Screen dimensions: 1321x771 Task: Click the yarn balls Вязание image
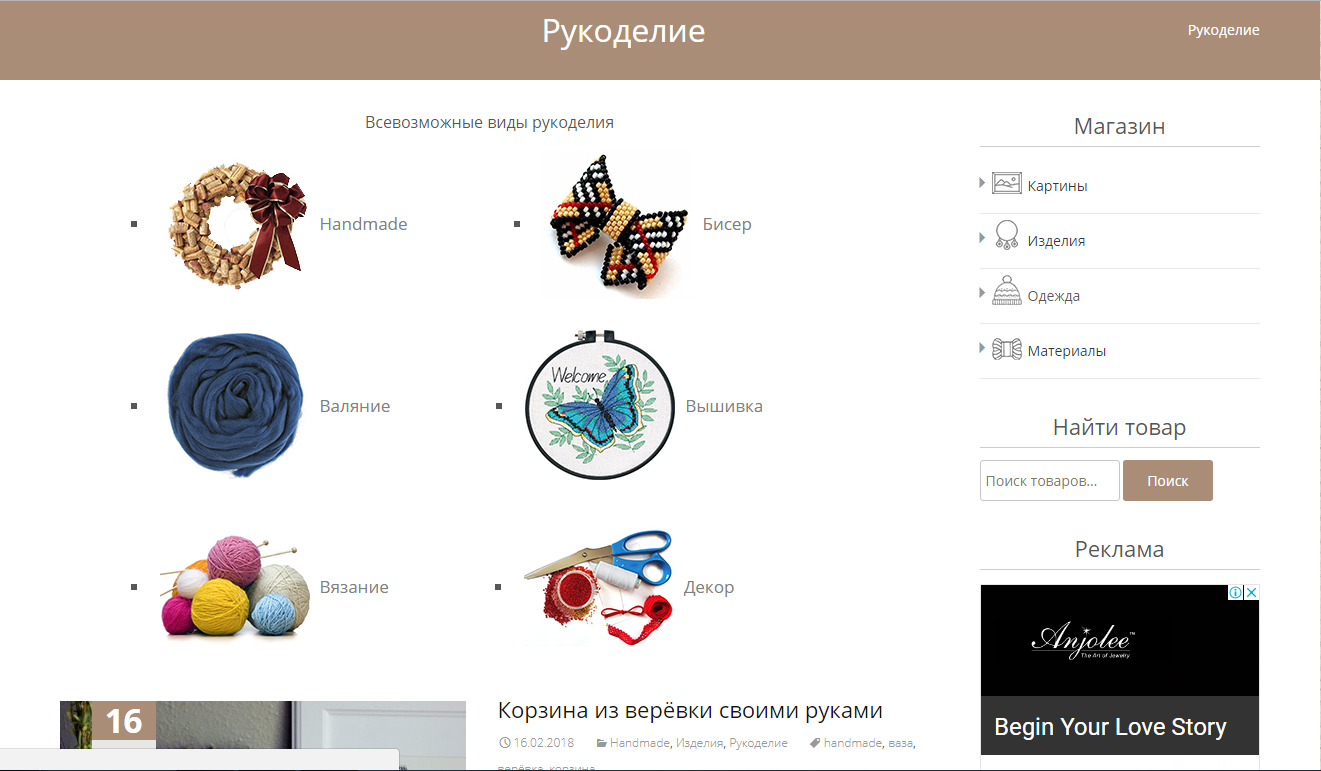[234, 587]
